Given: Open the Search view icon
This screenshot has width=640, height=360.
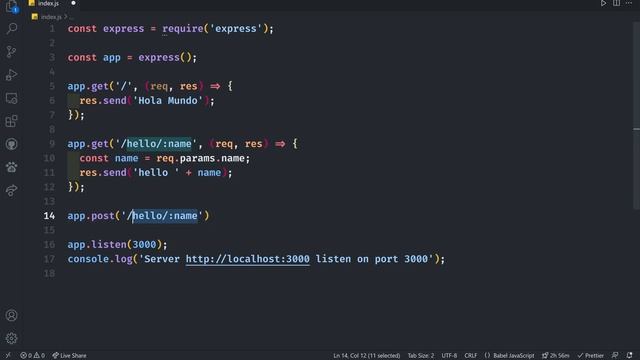Looking at the screenshot, I should click(x=12, y=28).
